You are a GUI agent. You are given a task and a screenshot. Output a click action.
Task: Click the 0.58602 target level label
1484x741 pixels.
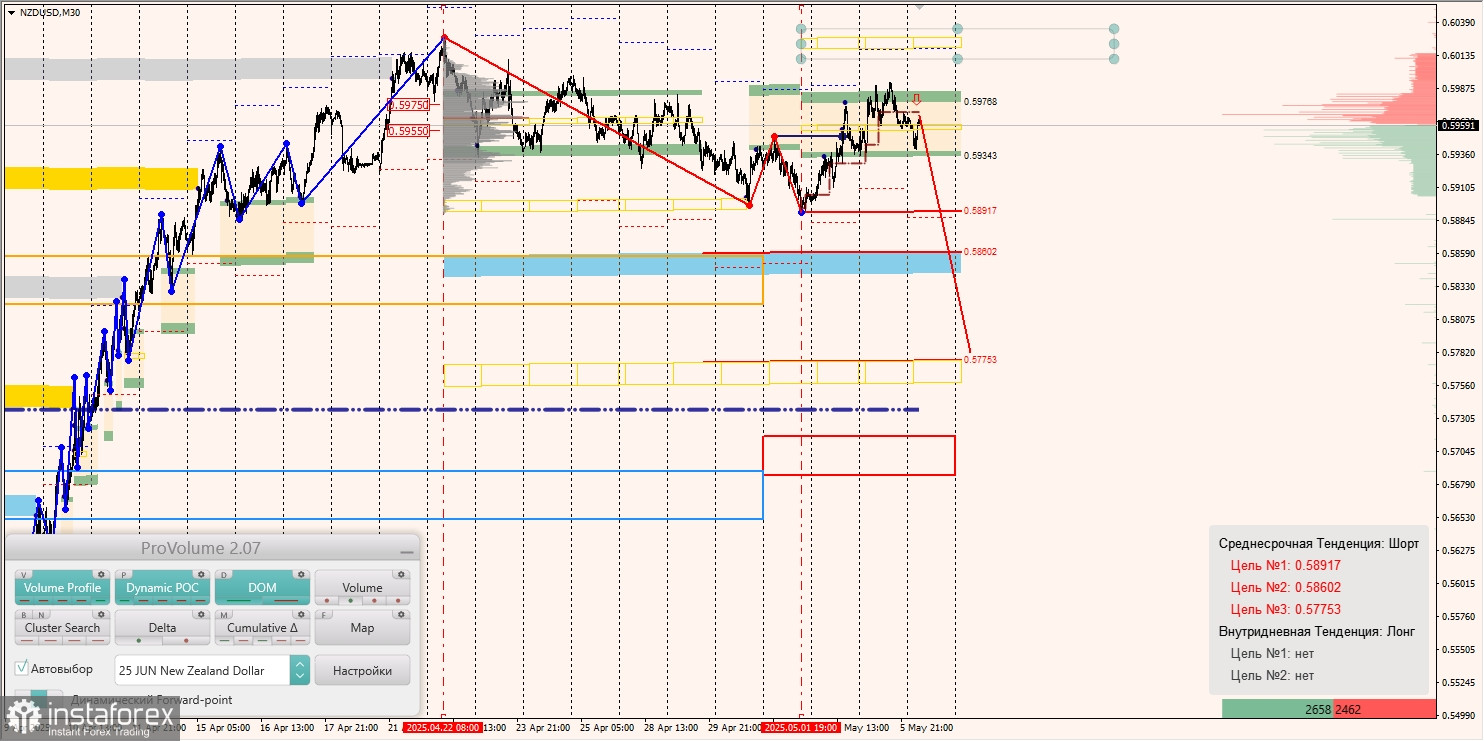click(x=980, y=252)
